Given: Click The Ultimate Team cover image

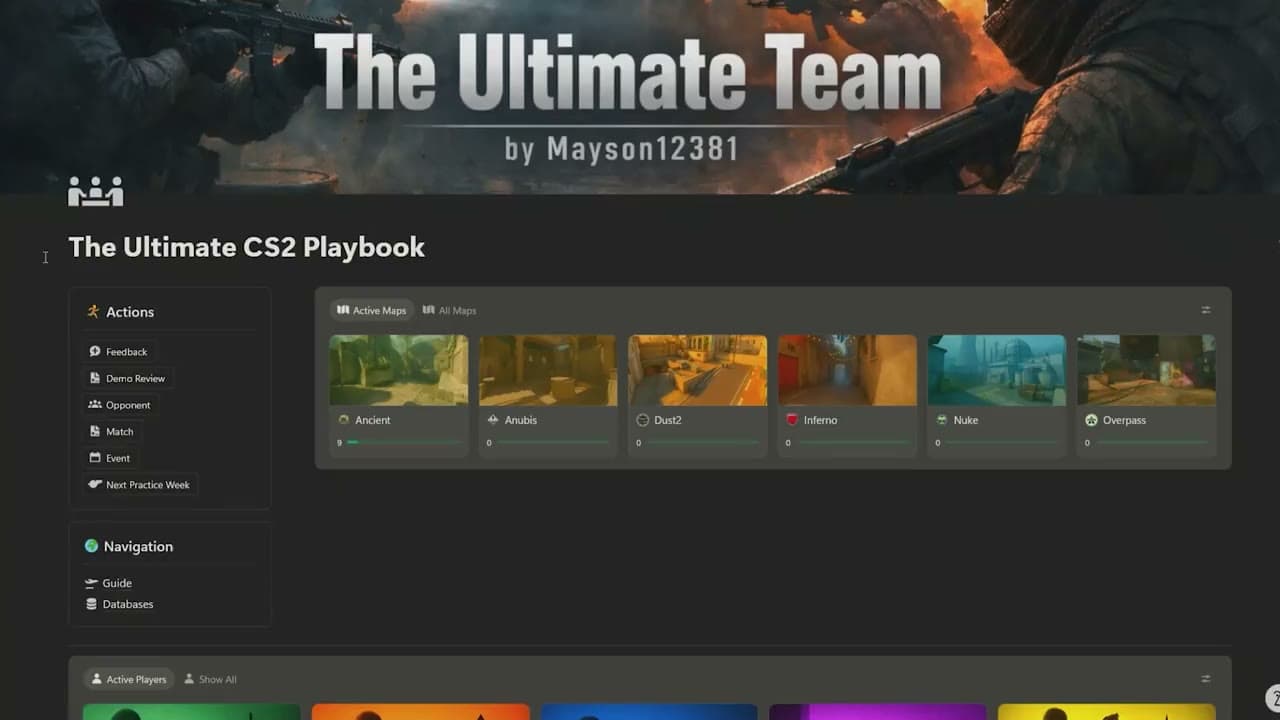Looking at the screenshot, I should coord(640,97).
